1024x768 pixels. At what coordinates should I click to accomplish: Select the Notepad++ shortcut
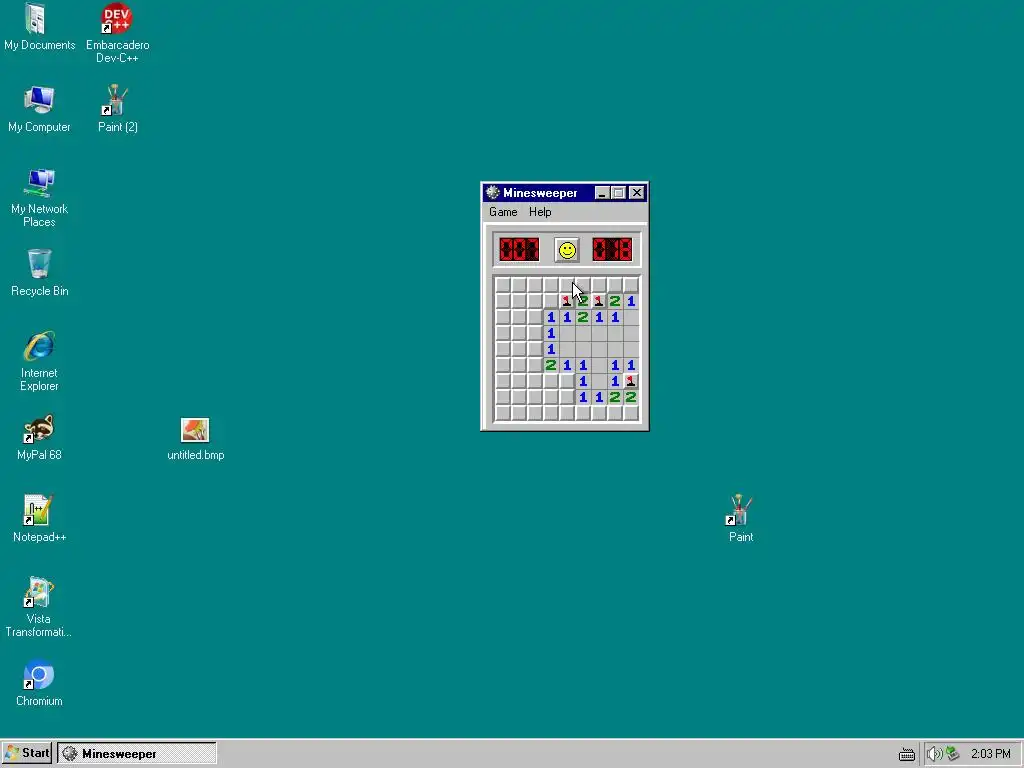click(39, 519)
